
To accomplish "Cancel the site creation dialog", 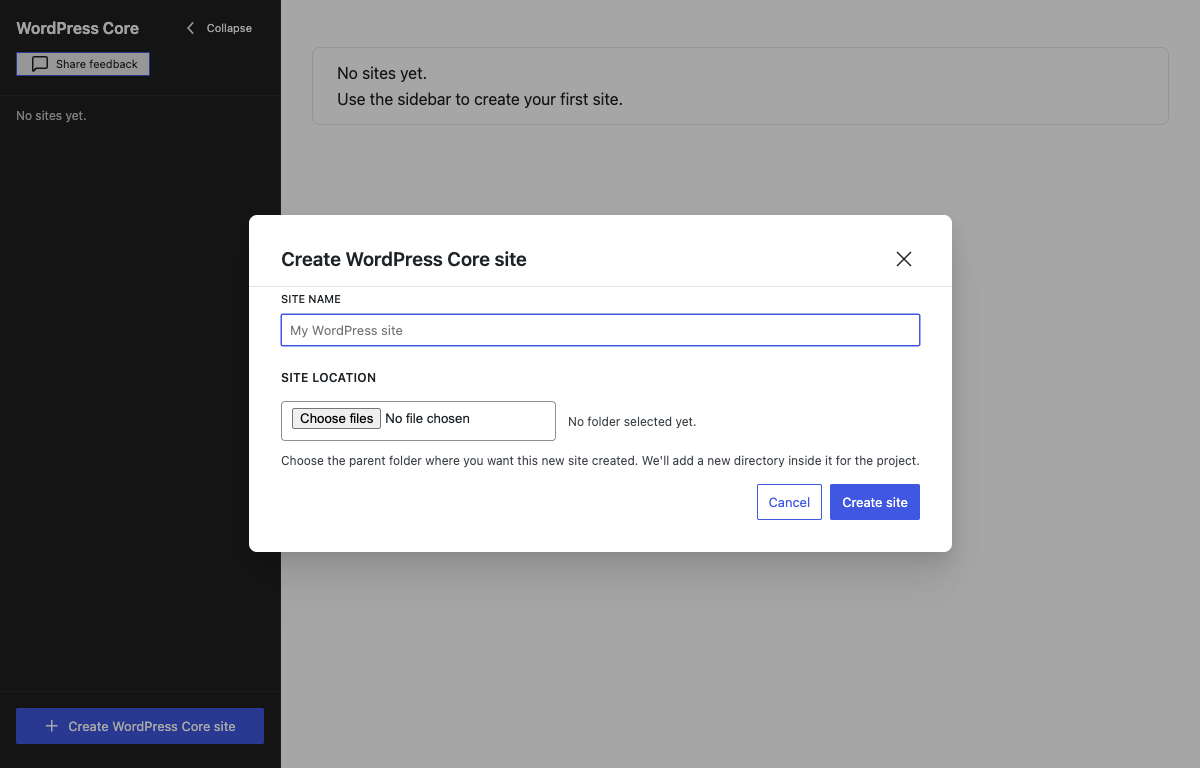I will point(789,502).
